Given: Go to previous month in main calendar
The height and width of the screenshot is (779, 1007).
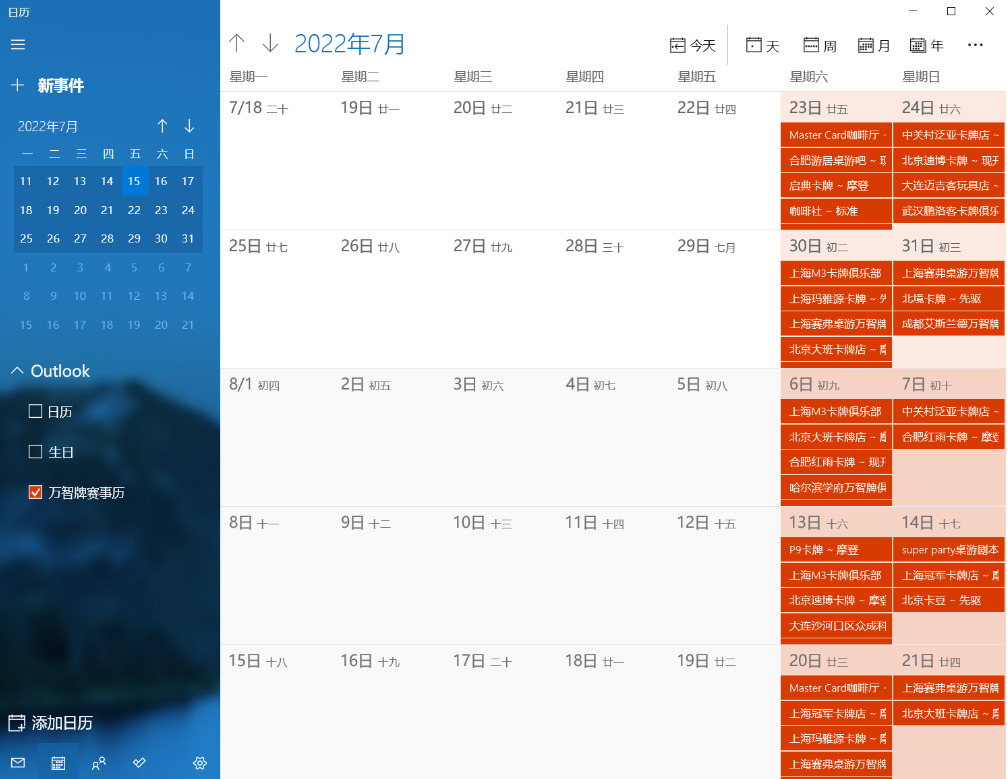Looking at the screenshot, I should coord(236,43).
